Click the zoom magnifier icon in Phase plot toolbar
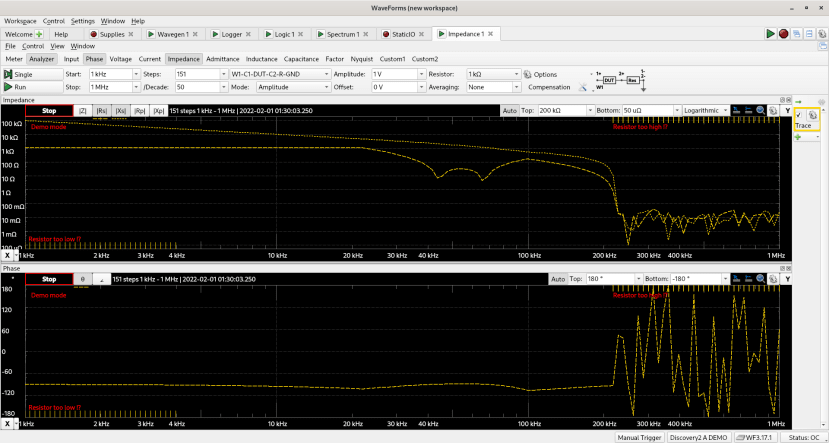 coord(760,279)
